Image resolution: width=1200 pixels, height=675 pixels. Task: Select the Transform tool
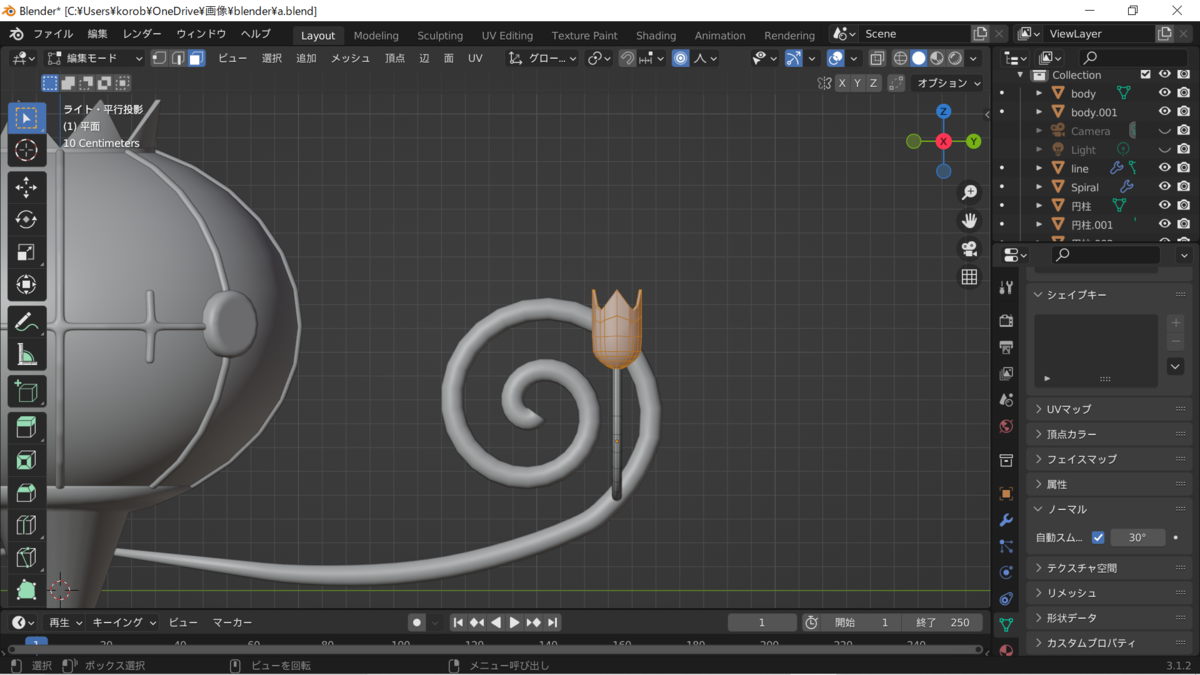click(27, 285)
